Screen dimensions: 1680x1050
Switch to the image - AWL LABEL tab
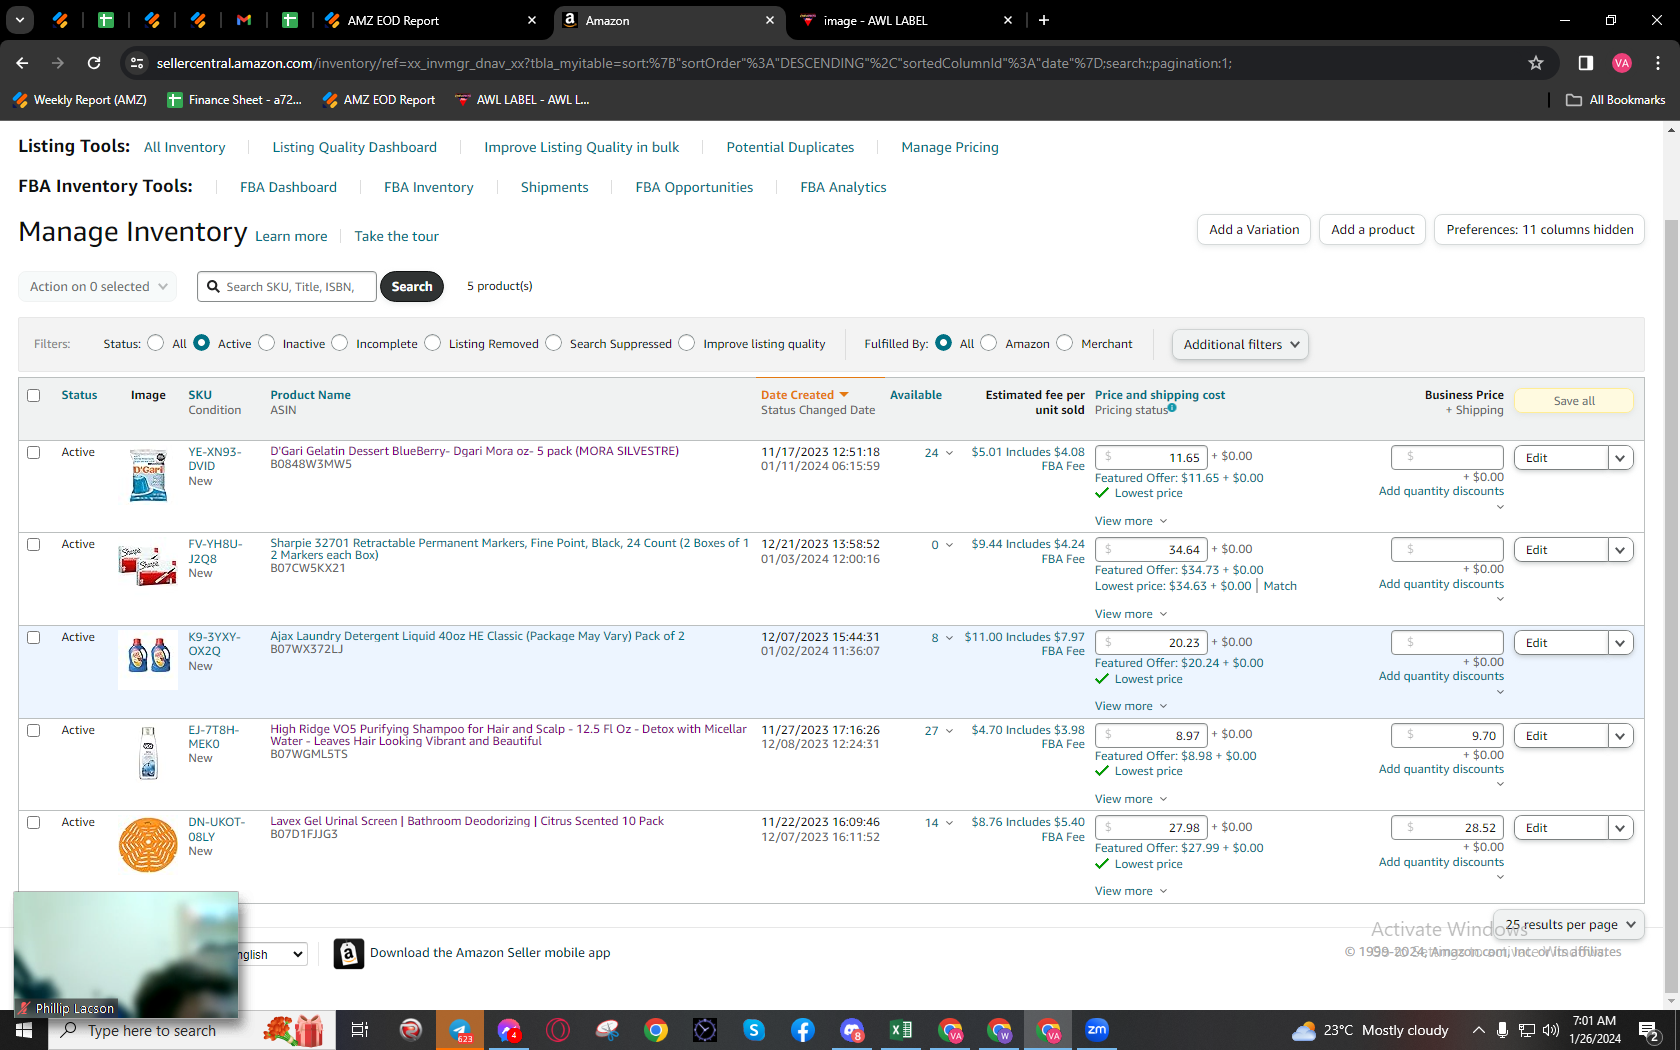[x=906, y=20]
